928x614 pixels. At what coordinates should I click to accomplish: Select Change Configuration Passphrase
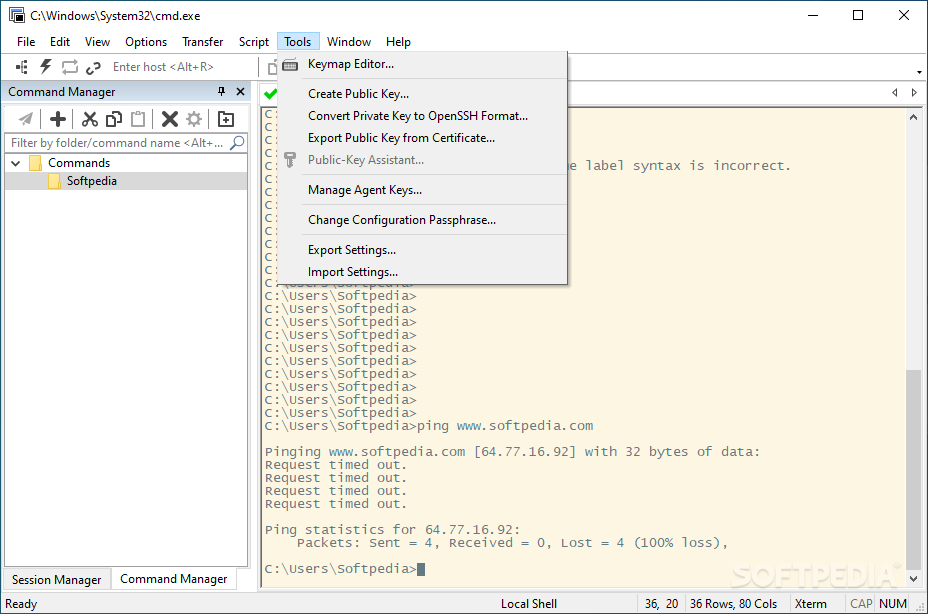point(422,220)
